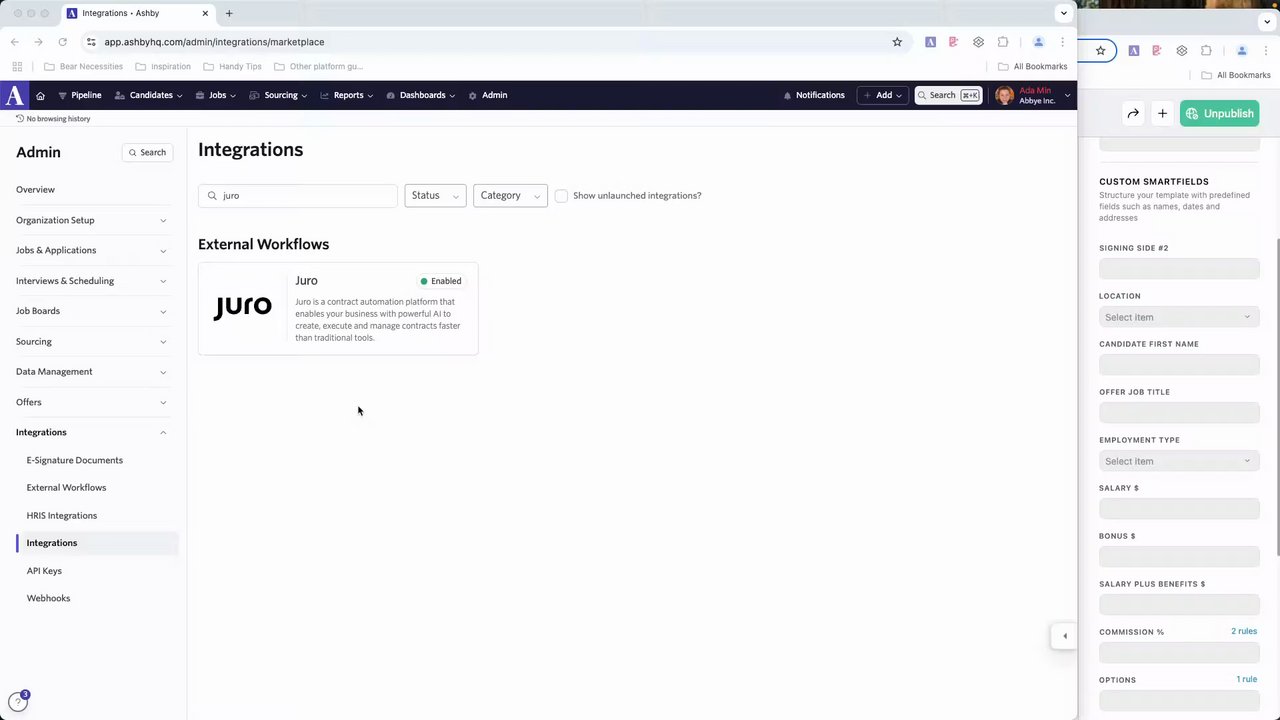The height and width of the screenshot is (720, 1280).
Task: Open the Juro integration title
Action: point(306,281)
